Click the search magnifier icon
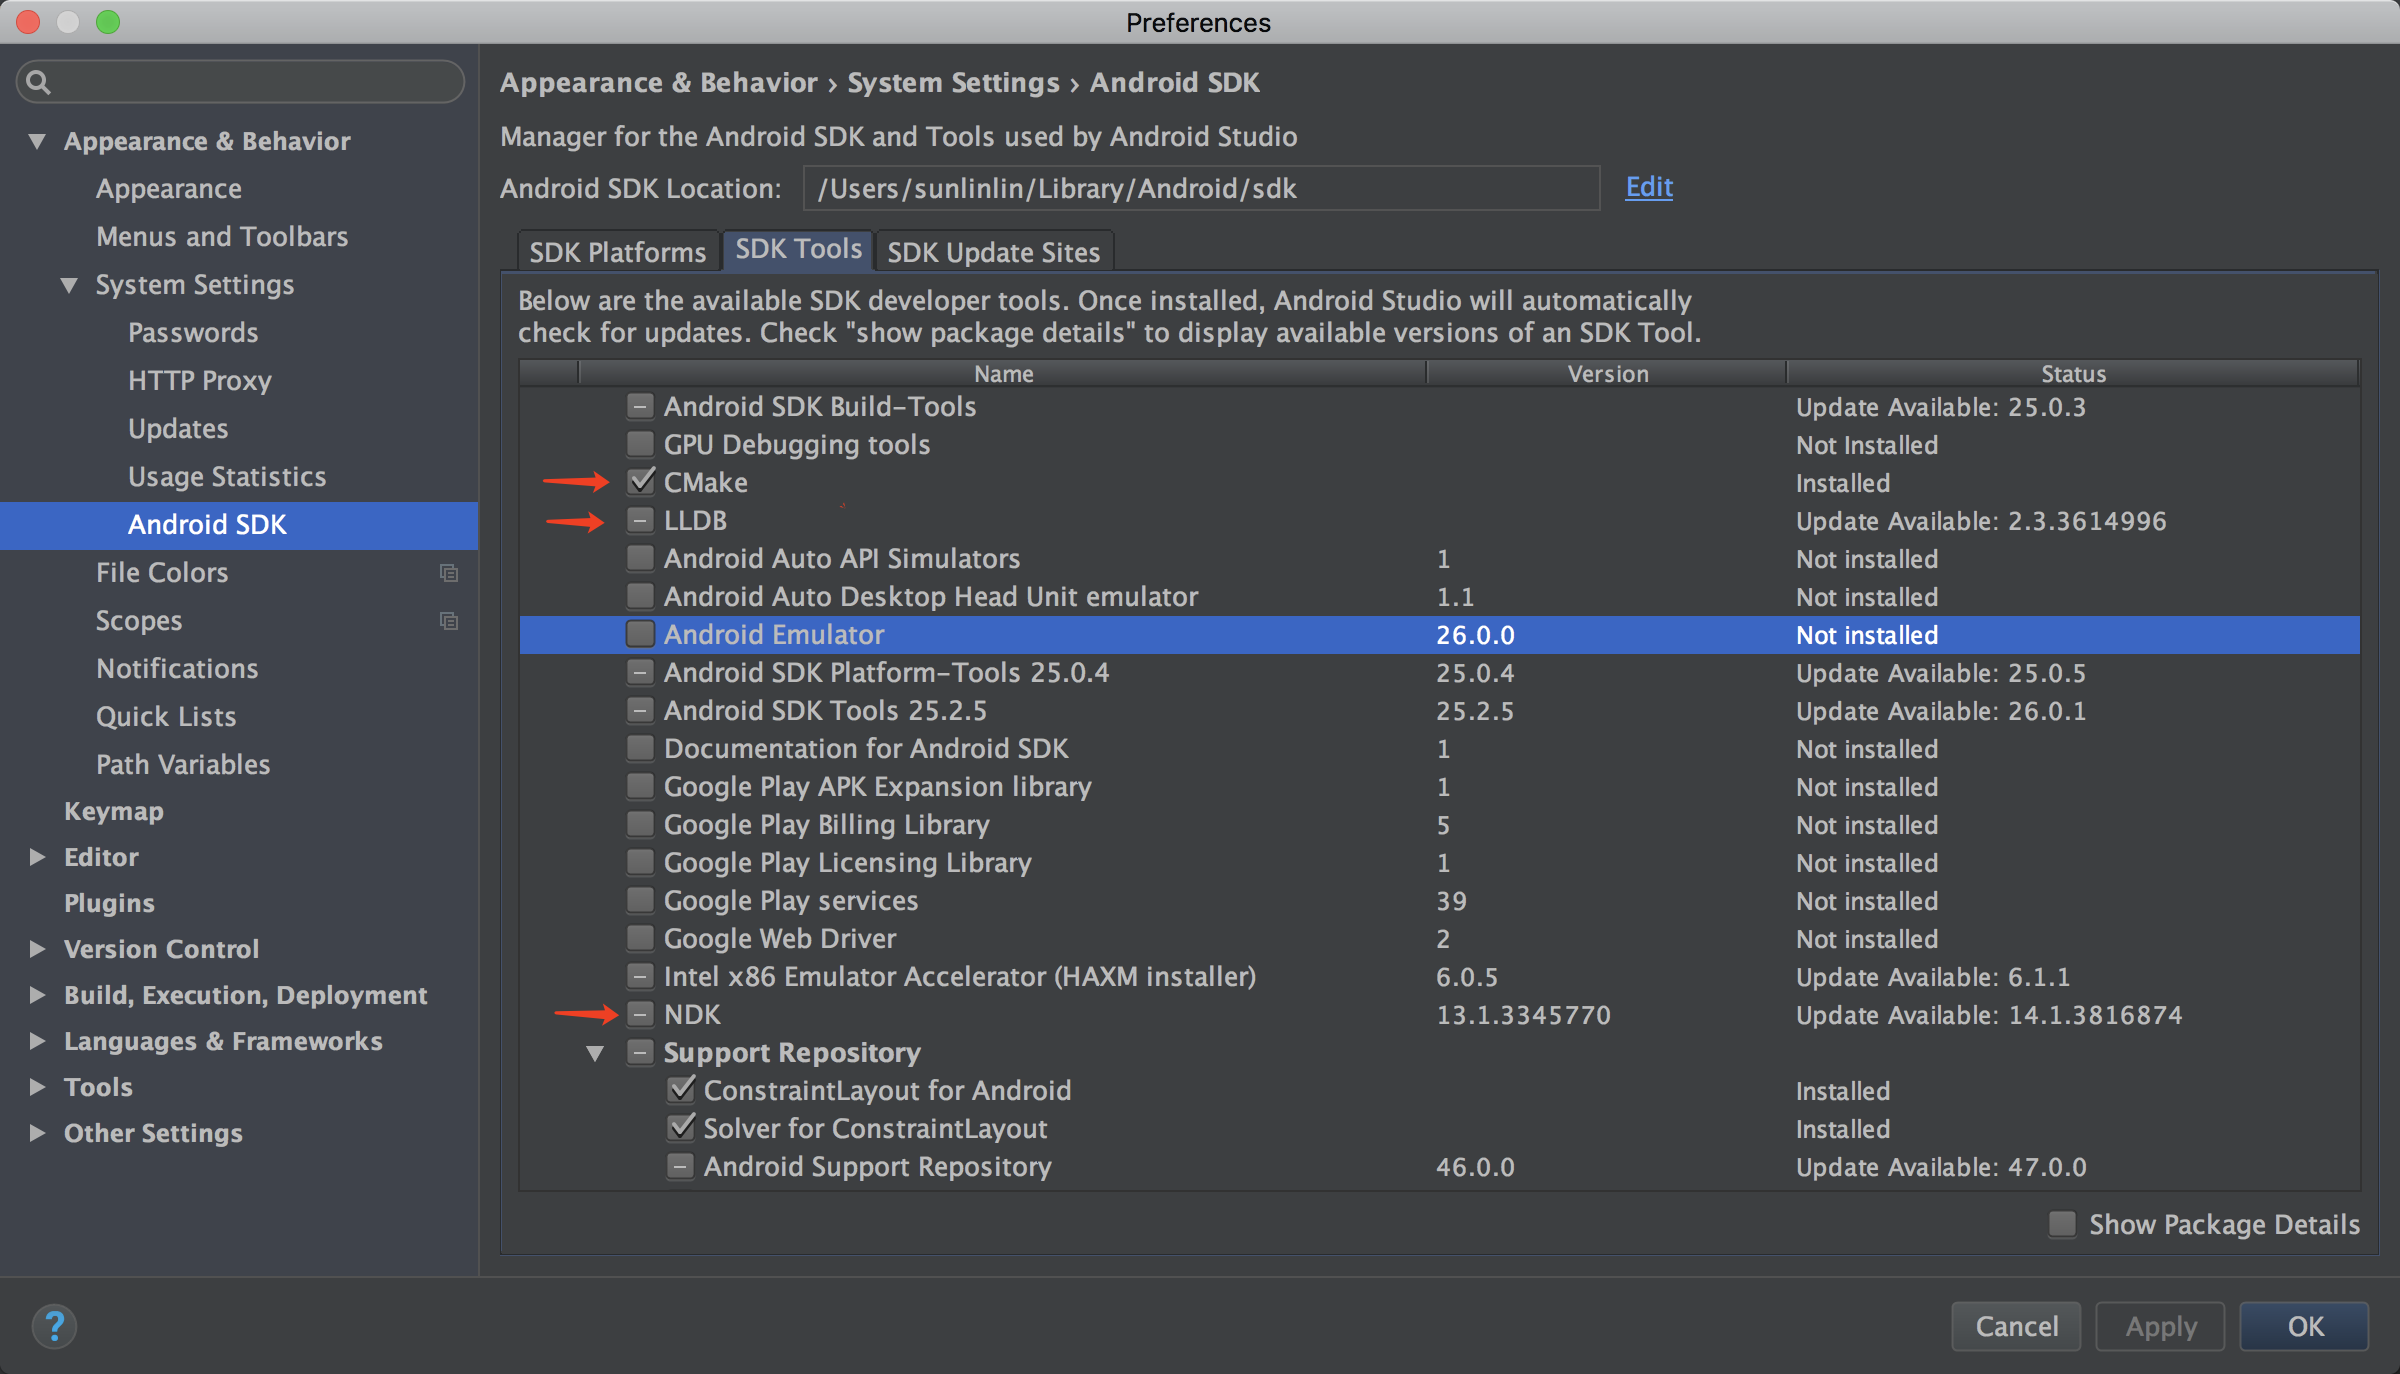Image resolution: width=2400 pixels, height=1374 pixels. coord(38,82)
